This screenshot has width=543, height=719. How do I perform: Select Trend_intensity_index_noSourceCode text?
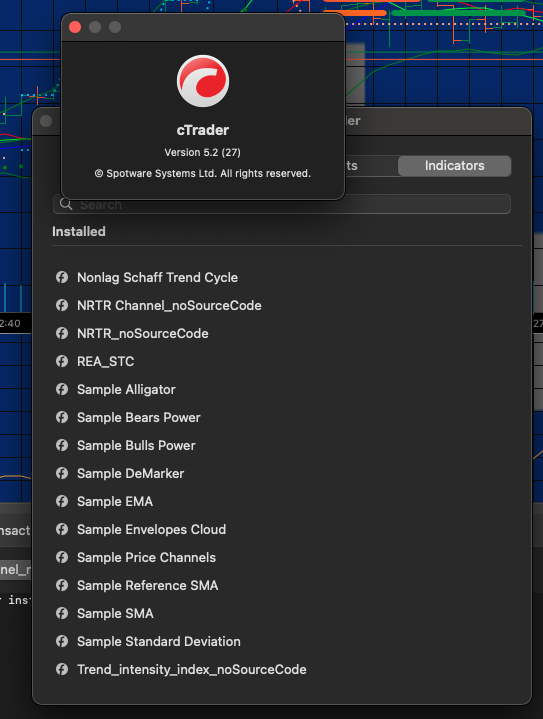[192, 669]
